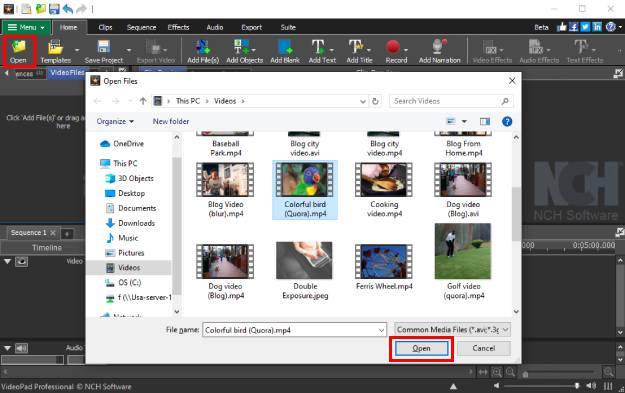Click the new project icon in title bar
This screenshot has width=625, height=393.
[x=26, y=8]
